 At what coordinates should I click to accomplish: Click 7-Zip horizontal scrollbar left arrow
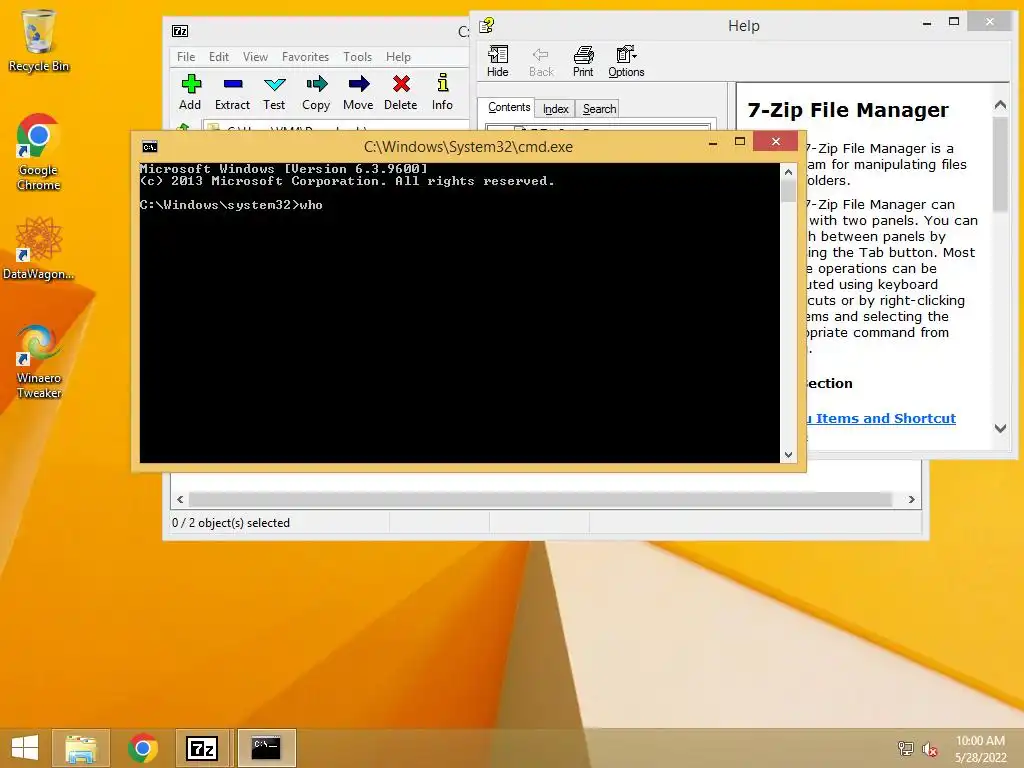pyautogui.click(x=180, y=500)
